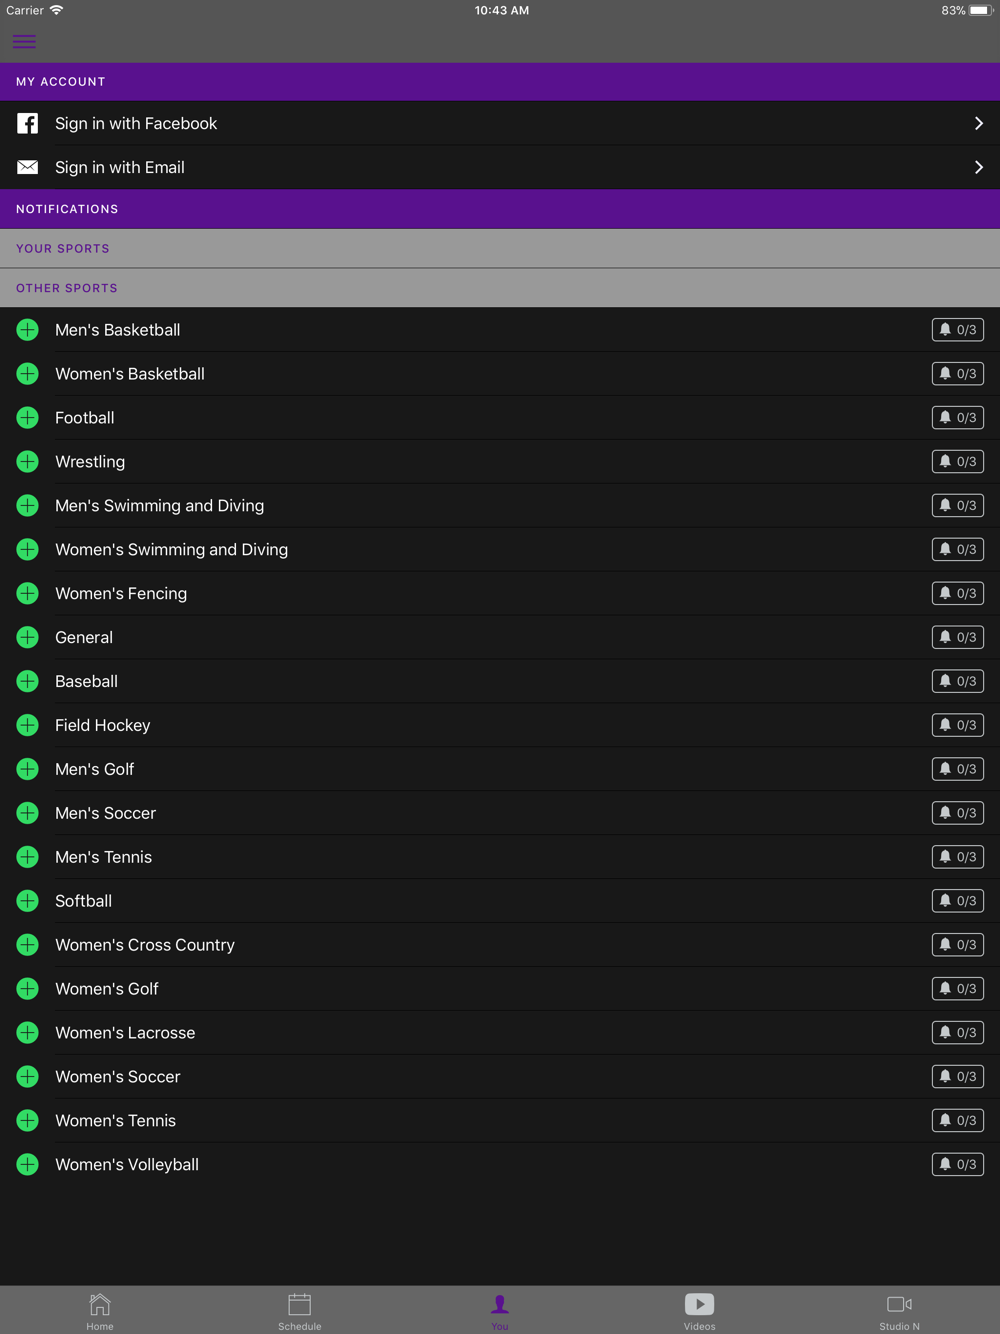1000x1334 pixels.
Task: Open Email sign-in chevron arrow
Action: point(979,167)
